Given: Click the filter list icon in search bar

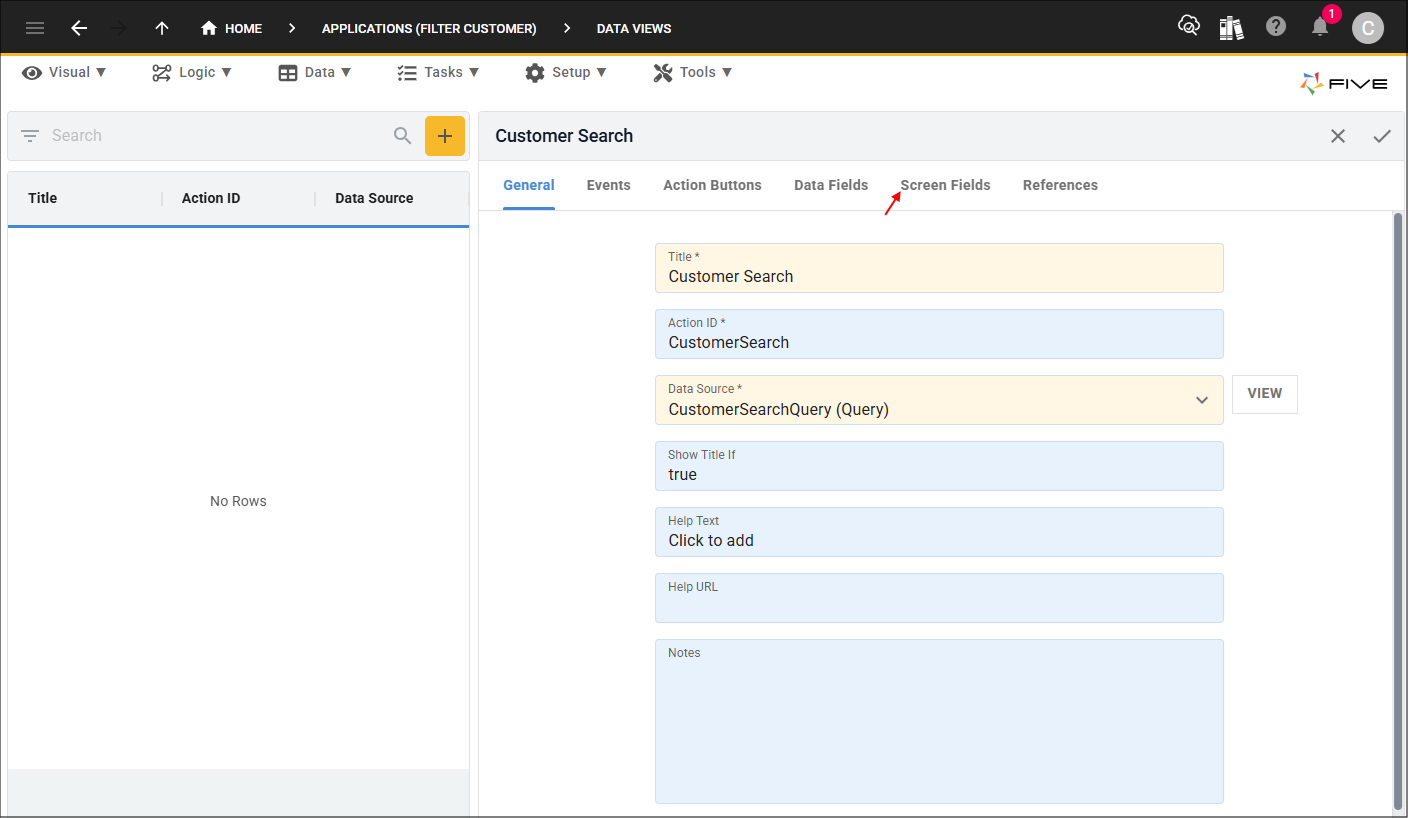Looking at the screenshot, I should click(x=30, y=136).
